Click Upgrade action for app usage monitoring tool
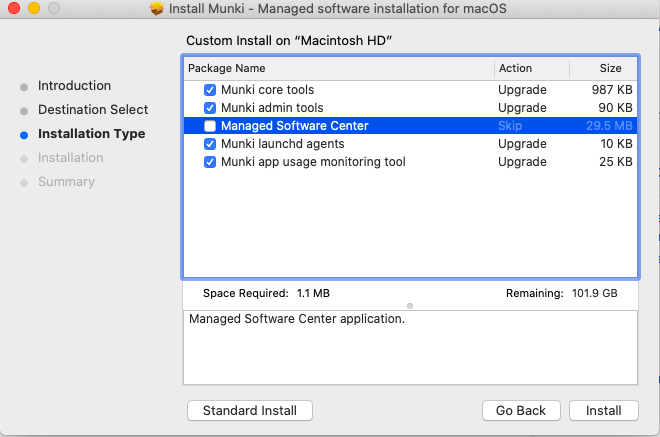The image size is (660, 437). pos(522,162)
